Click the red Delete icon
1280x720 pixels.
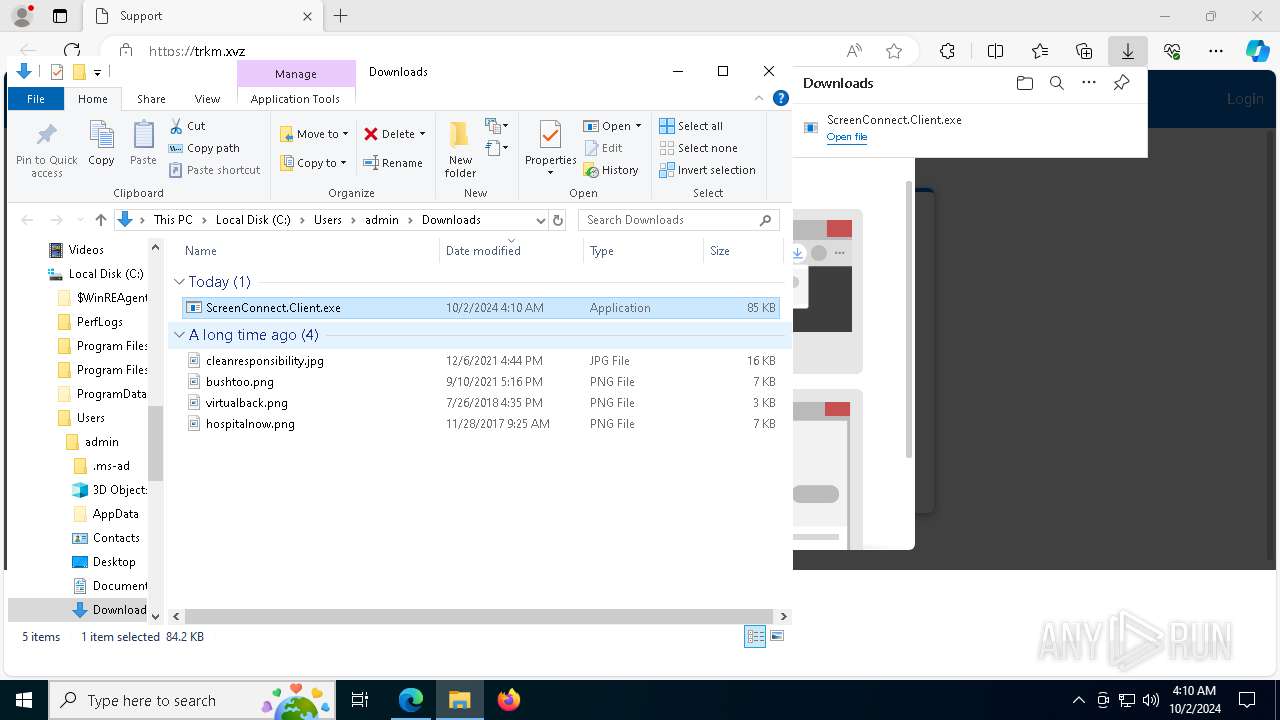click(371, 134)
